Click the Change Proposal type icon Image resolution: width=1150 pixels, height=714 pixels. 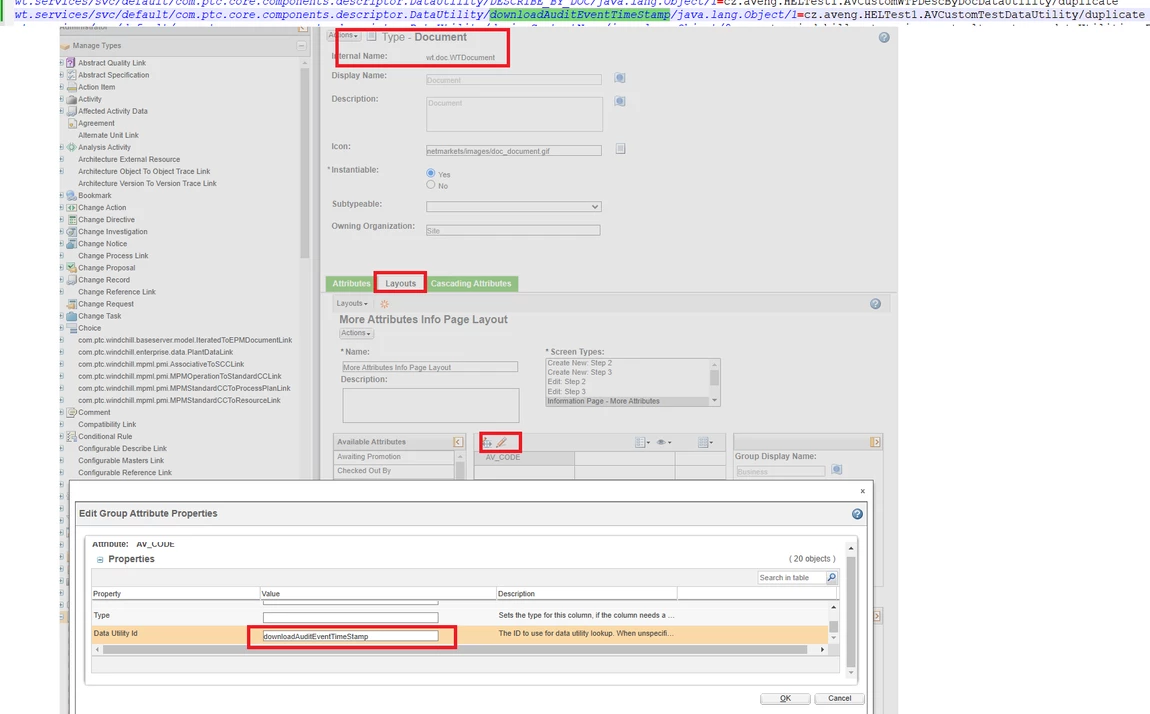[x=71, y=268]
